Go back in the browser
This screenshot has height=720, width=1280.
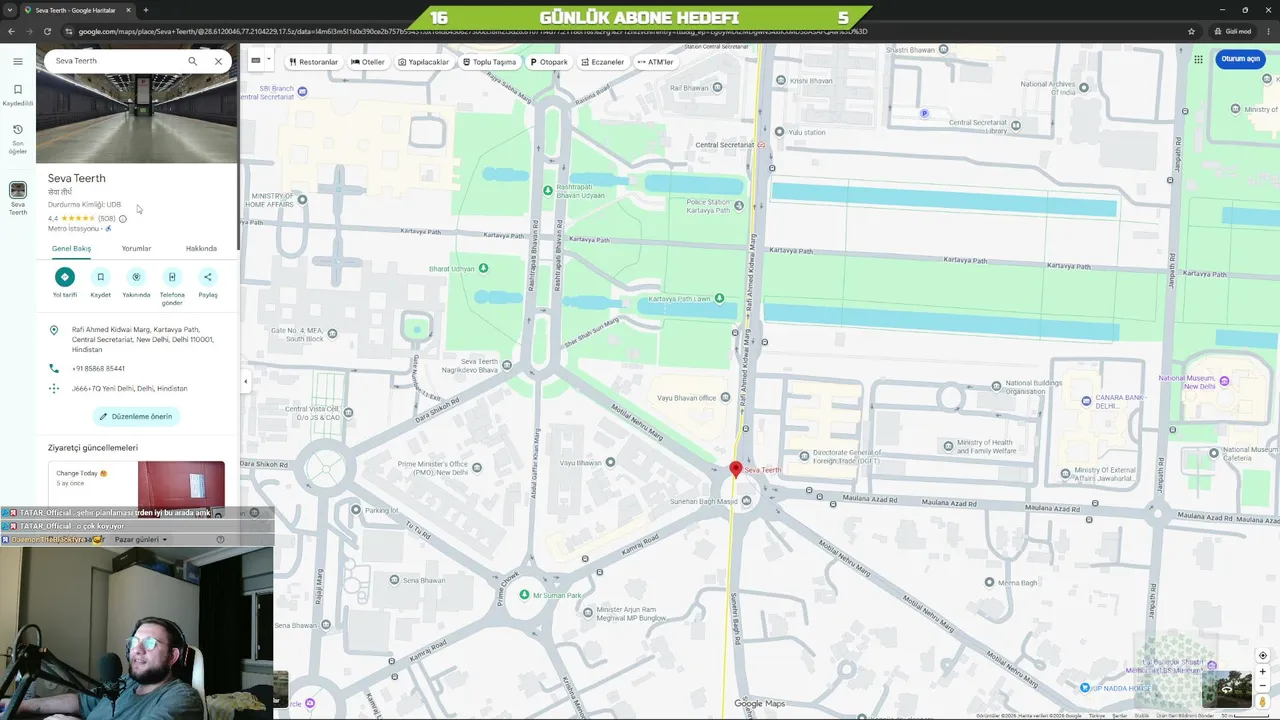11,31
